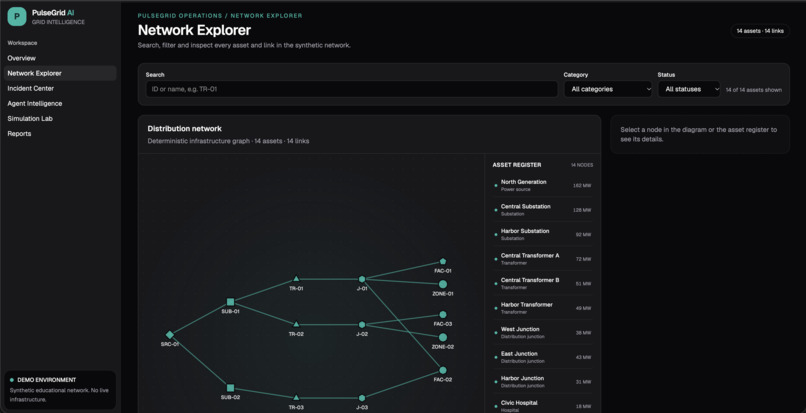Screen dimensions: 806x413
Task: Open the Incident Center page
Action: (60, 88)
